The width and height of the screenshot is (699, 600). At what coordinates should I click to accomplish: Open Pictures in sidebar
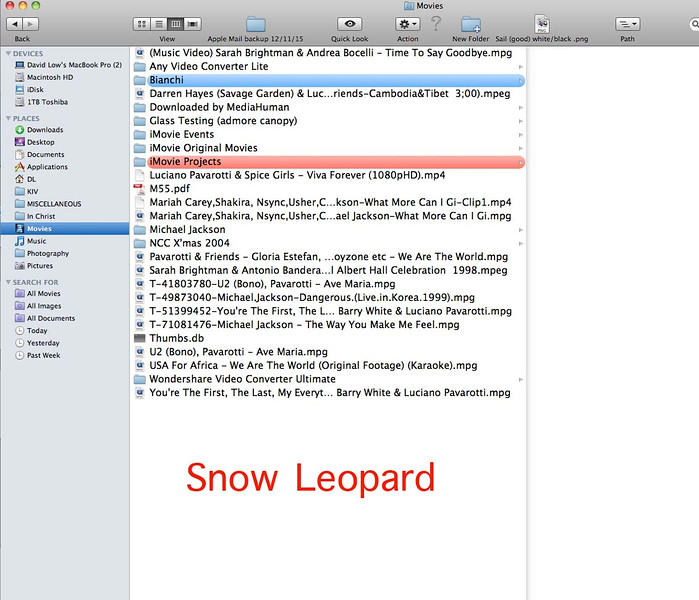click(x=33, y=266)
